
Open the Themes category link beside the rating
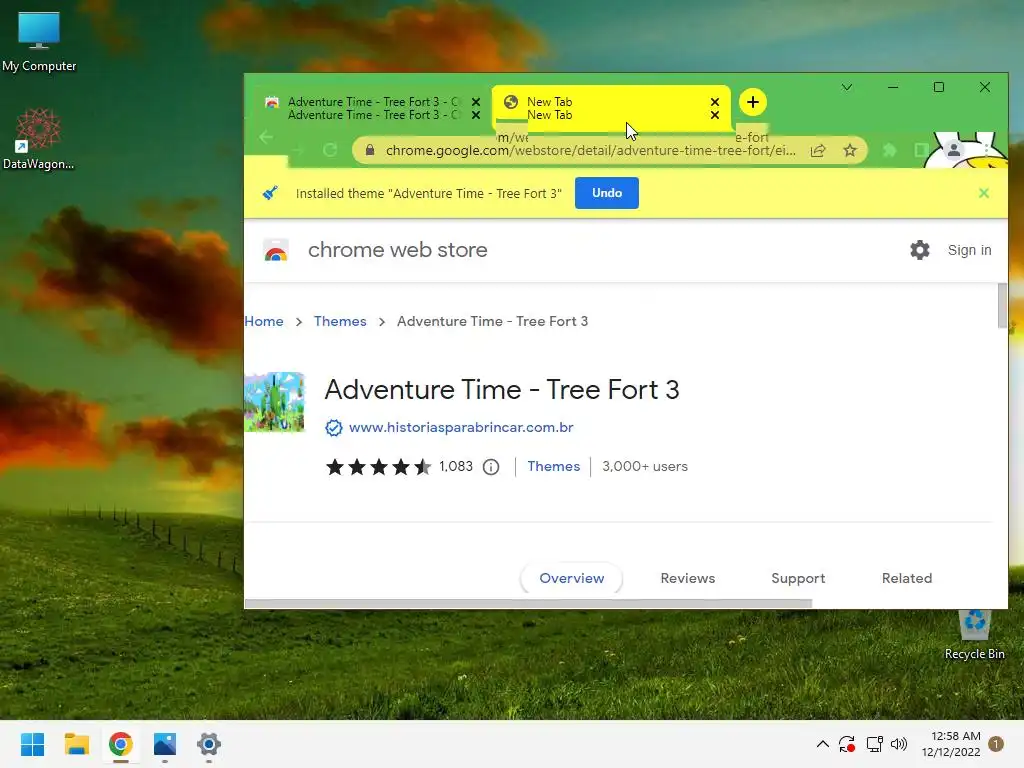(x=554, y=466)
